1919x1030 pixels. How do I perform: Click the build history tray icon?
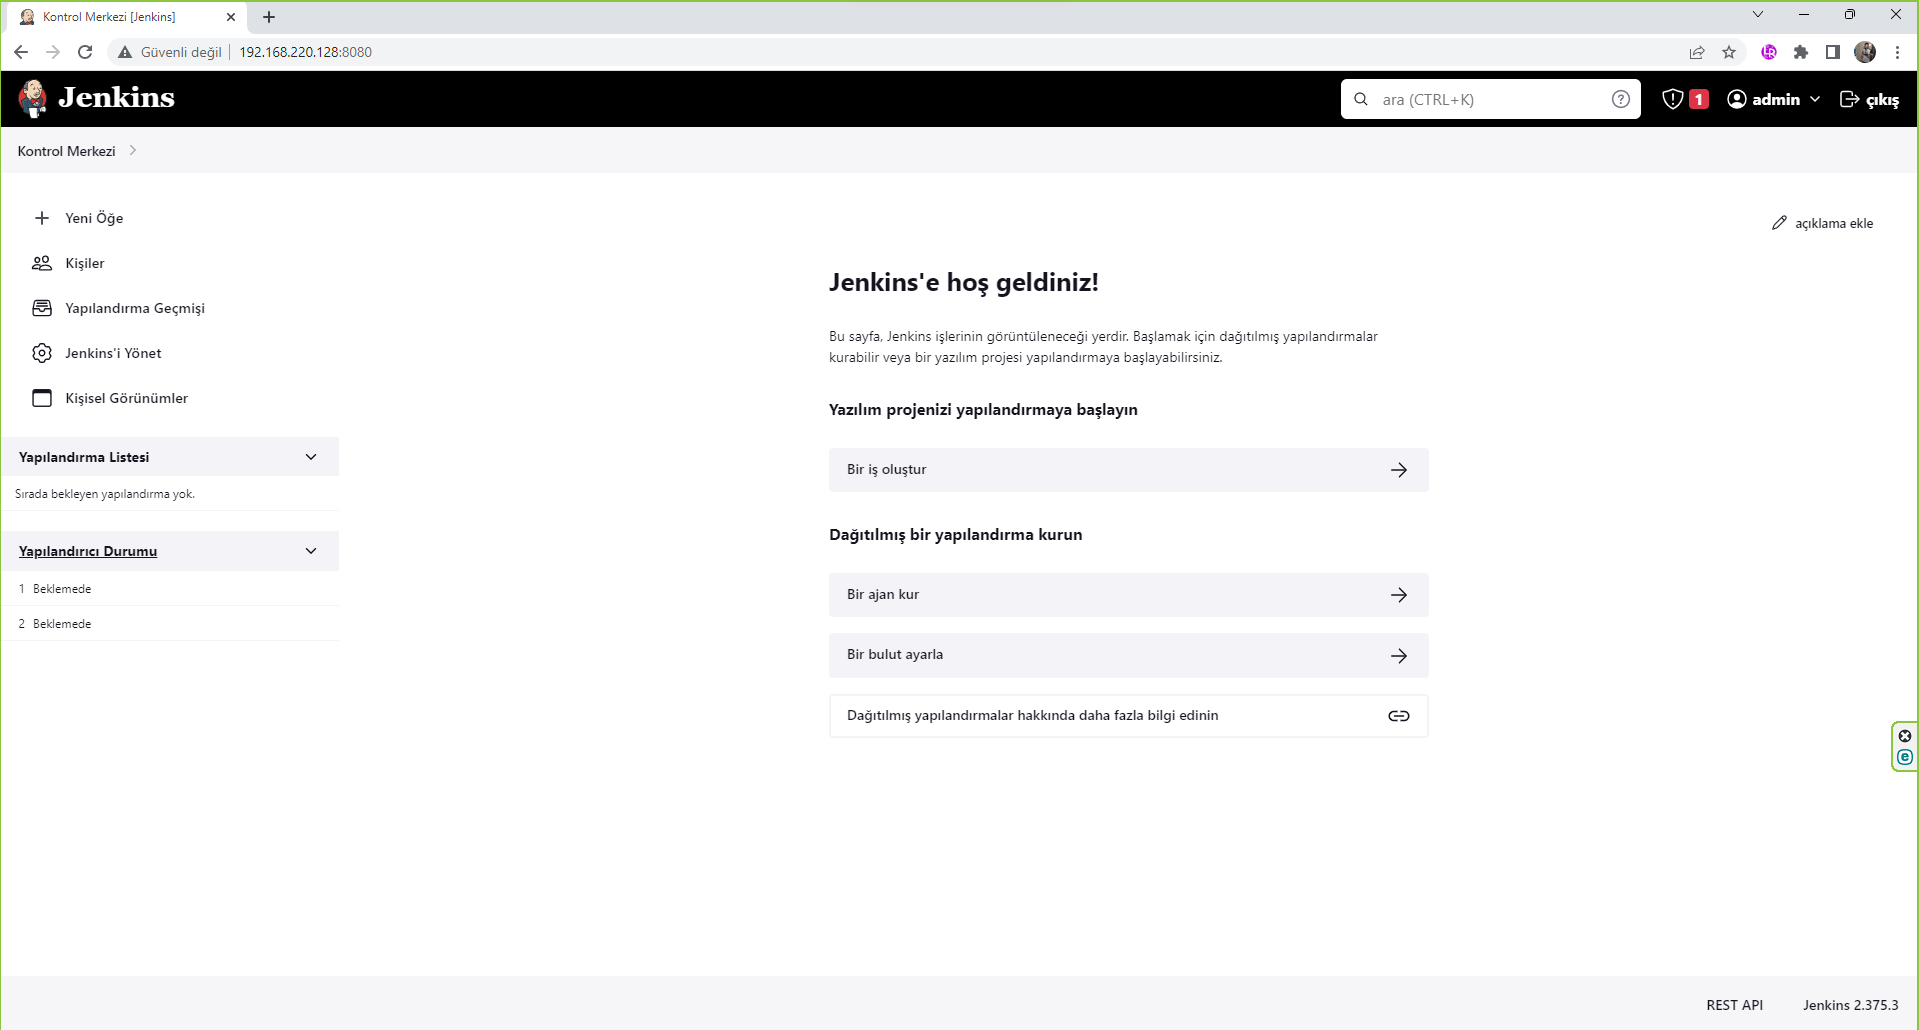pyautogui.click(x=42, y=308)
